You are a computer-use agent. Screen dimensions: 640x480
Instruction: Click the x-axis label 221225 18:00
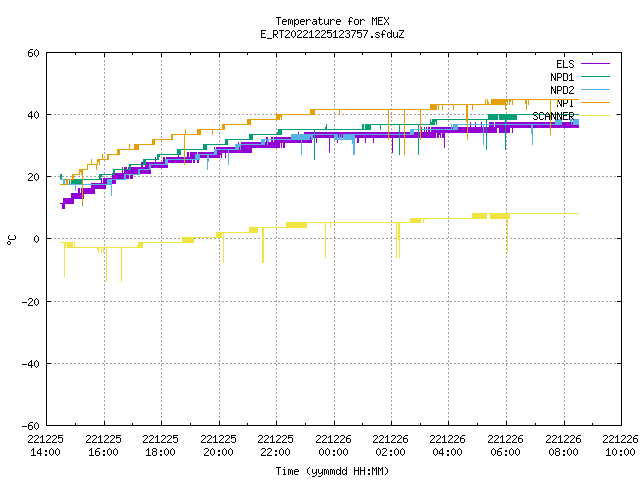pyautogui.click(x=161, y=446)
